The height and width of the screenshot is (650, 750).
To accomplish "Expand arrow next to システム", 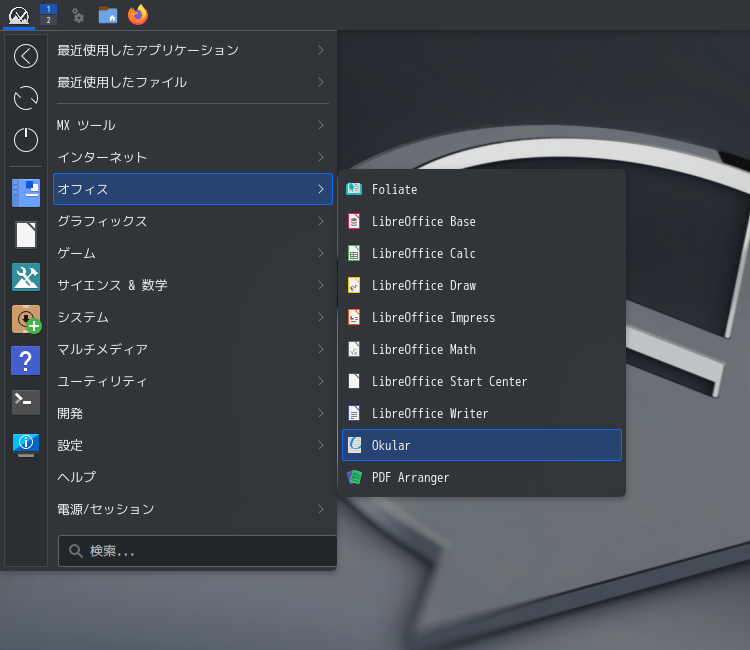I will 321,317.
